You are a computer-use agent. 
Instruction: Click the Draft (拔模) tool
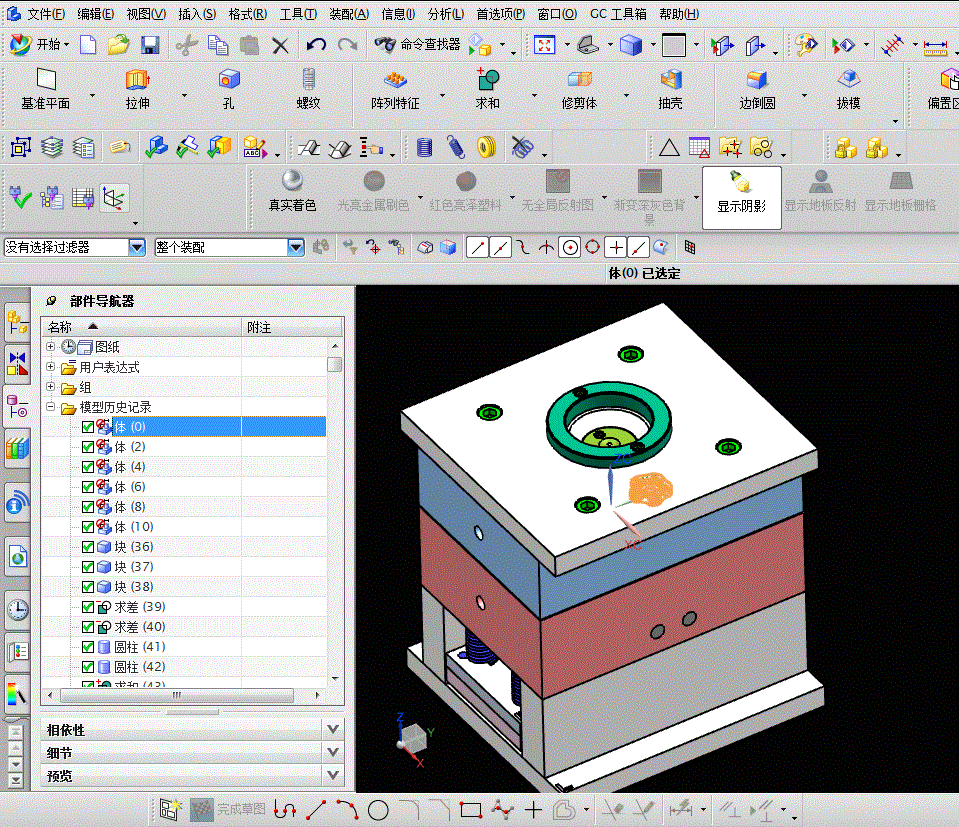[848, 90]
